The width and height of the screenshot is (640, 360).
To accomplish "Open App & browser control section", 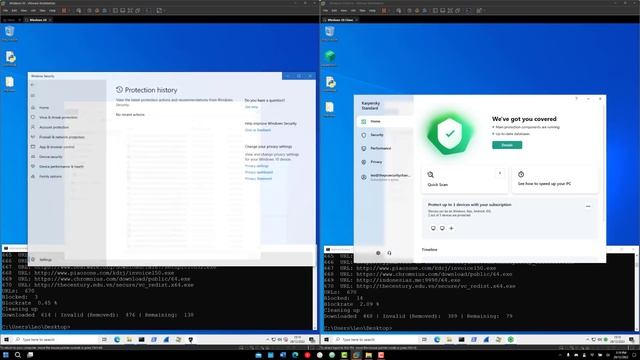I will [57, 147].
